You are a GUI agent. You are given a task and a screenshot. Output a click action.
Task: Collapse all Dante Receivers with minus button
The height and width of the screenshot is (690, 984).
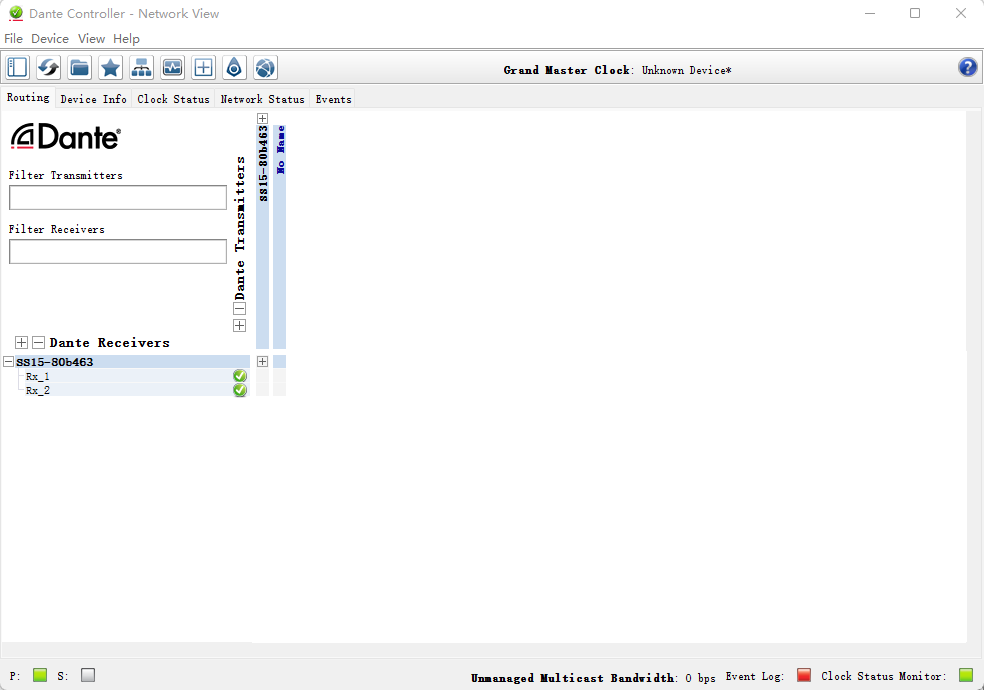click(38, 342)
